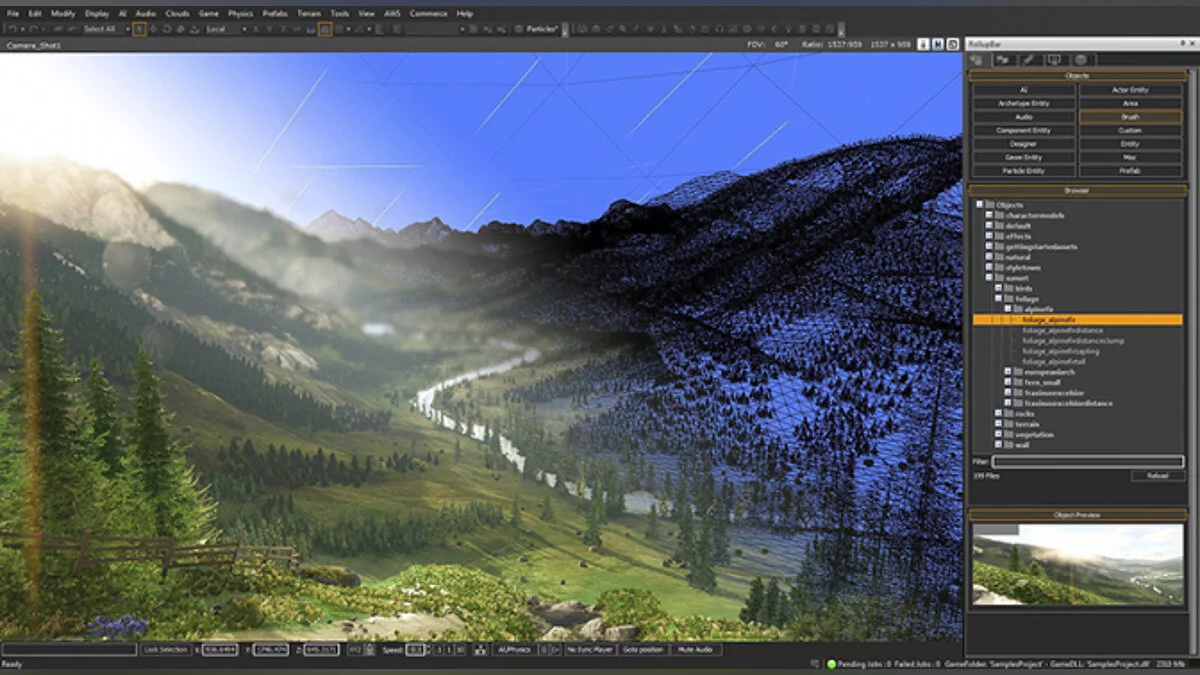This screenshot has width=1200, height=675.
Task: Constrain to Z axis button
Action: [284, 29]
